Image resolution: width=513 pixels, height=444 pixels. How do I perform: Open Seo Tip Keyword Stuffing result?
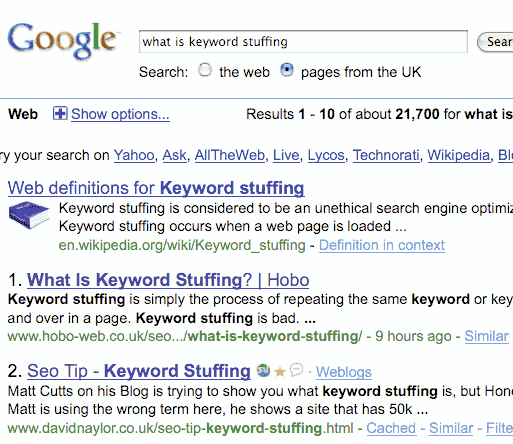139,371
